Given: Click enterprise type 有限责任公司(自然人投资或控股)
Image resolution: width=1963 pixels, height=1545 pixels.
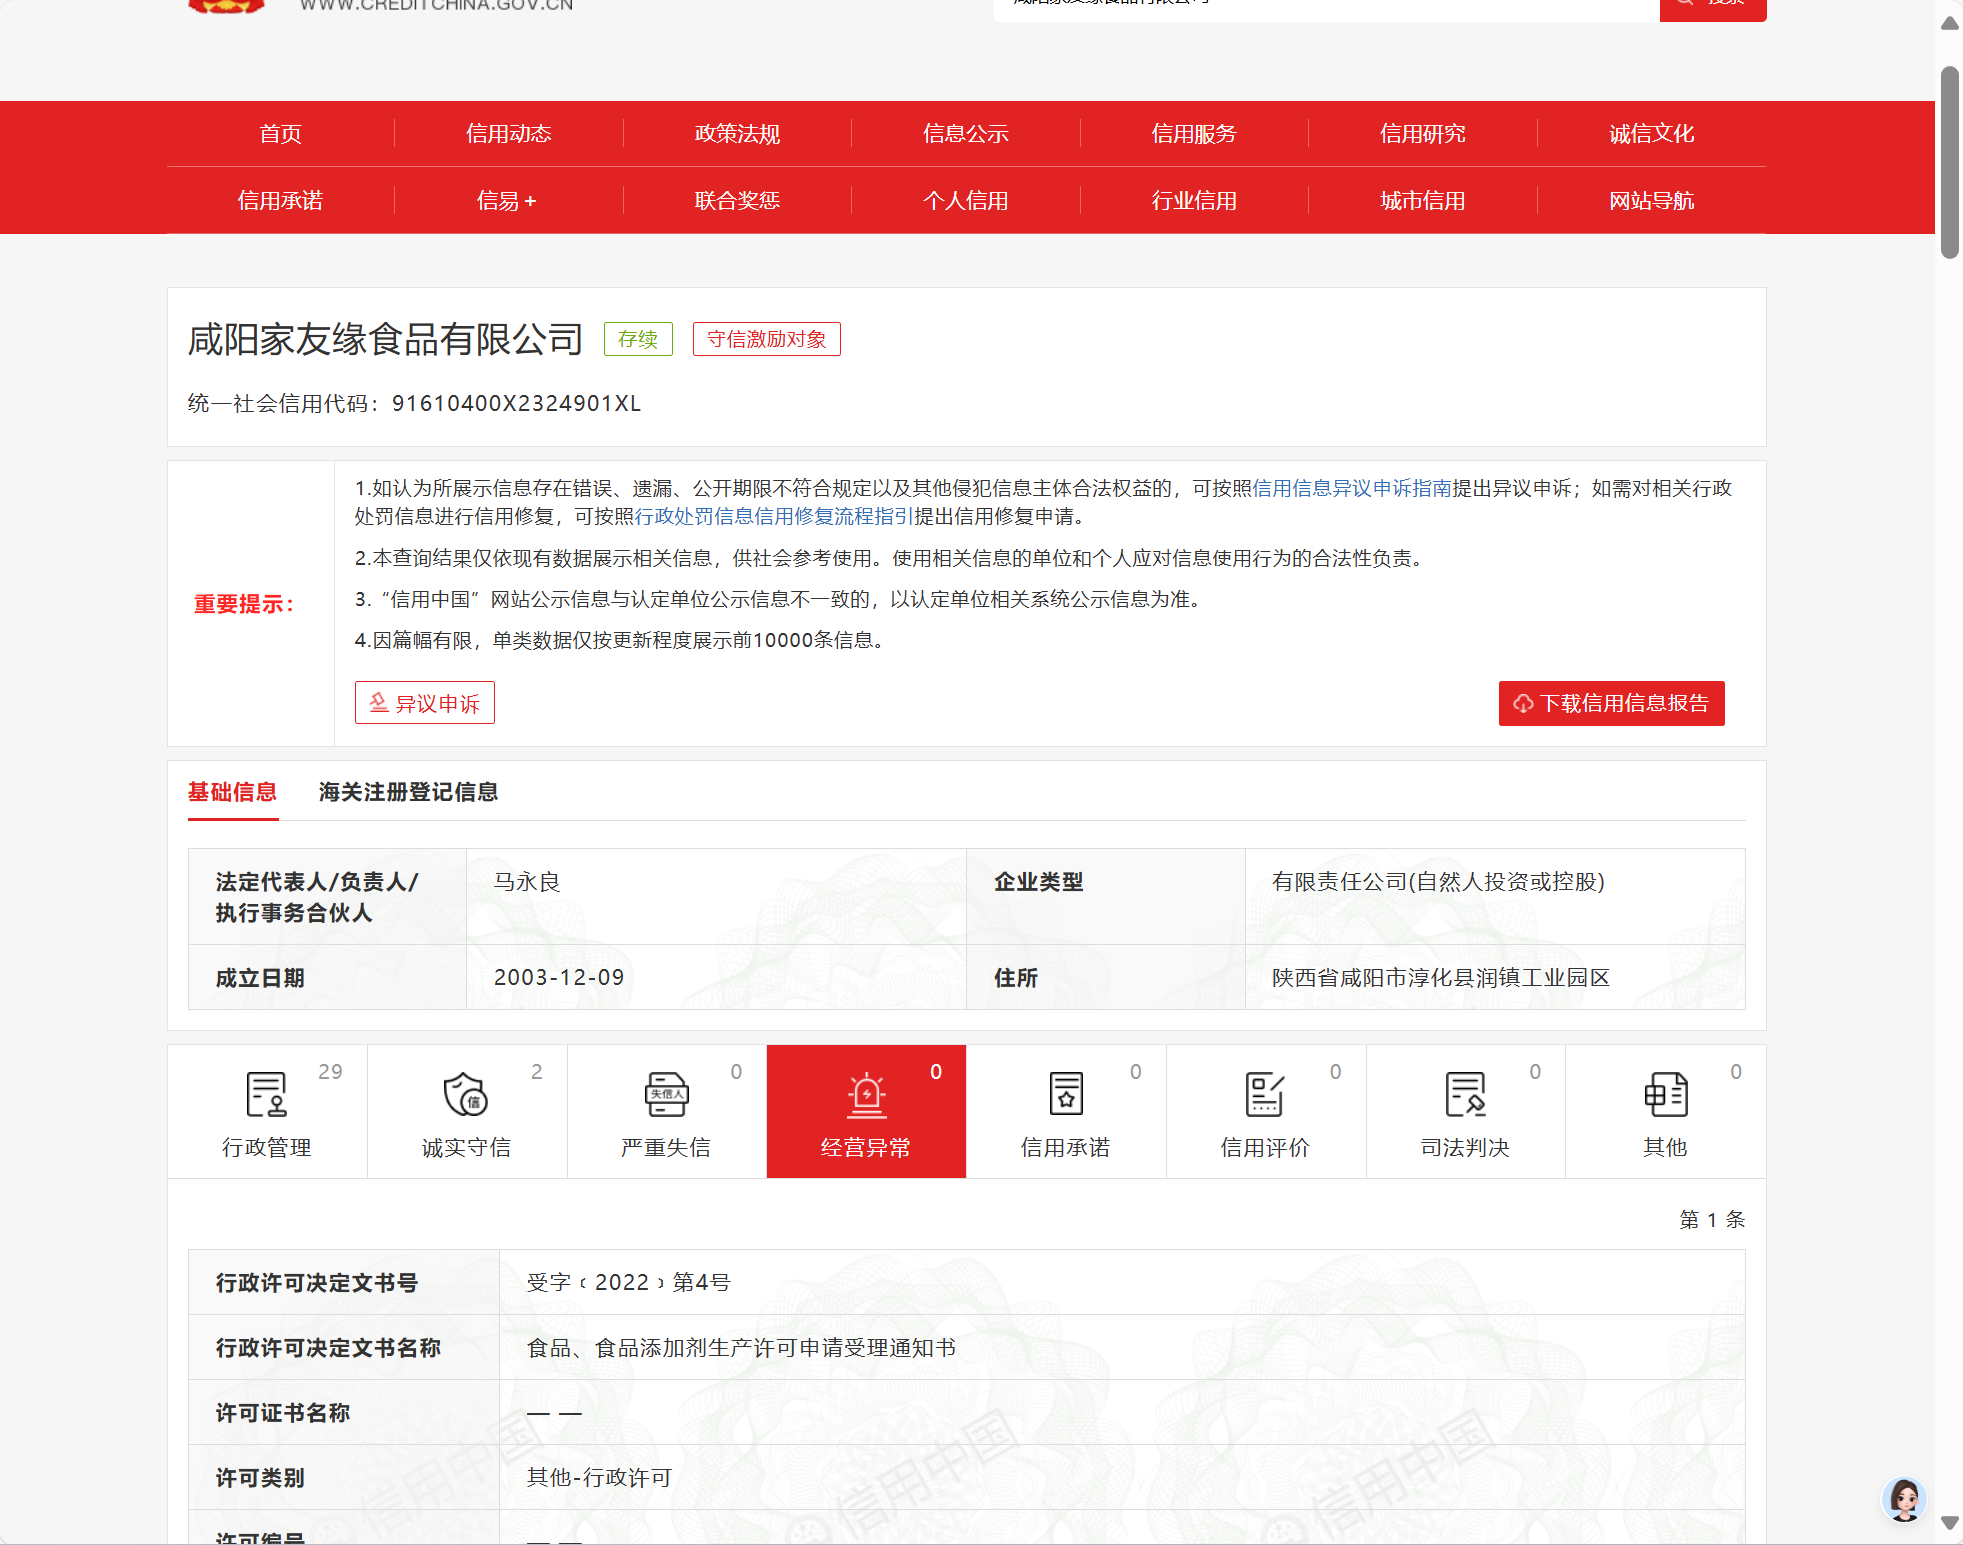Looking at the screenshot, I should pyautogui.click(x=1438, y=882).
